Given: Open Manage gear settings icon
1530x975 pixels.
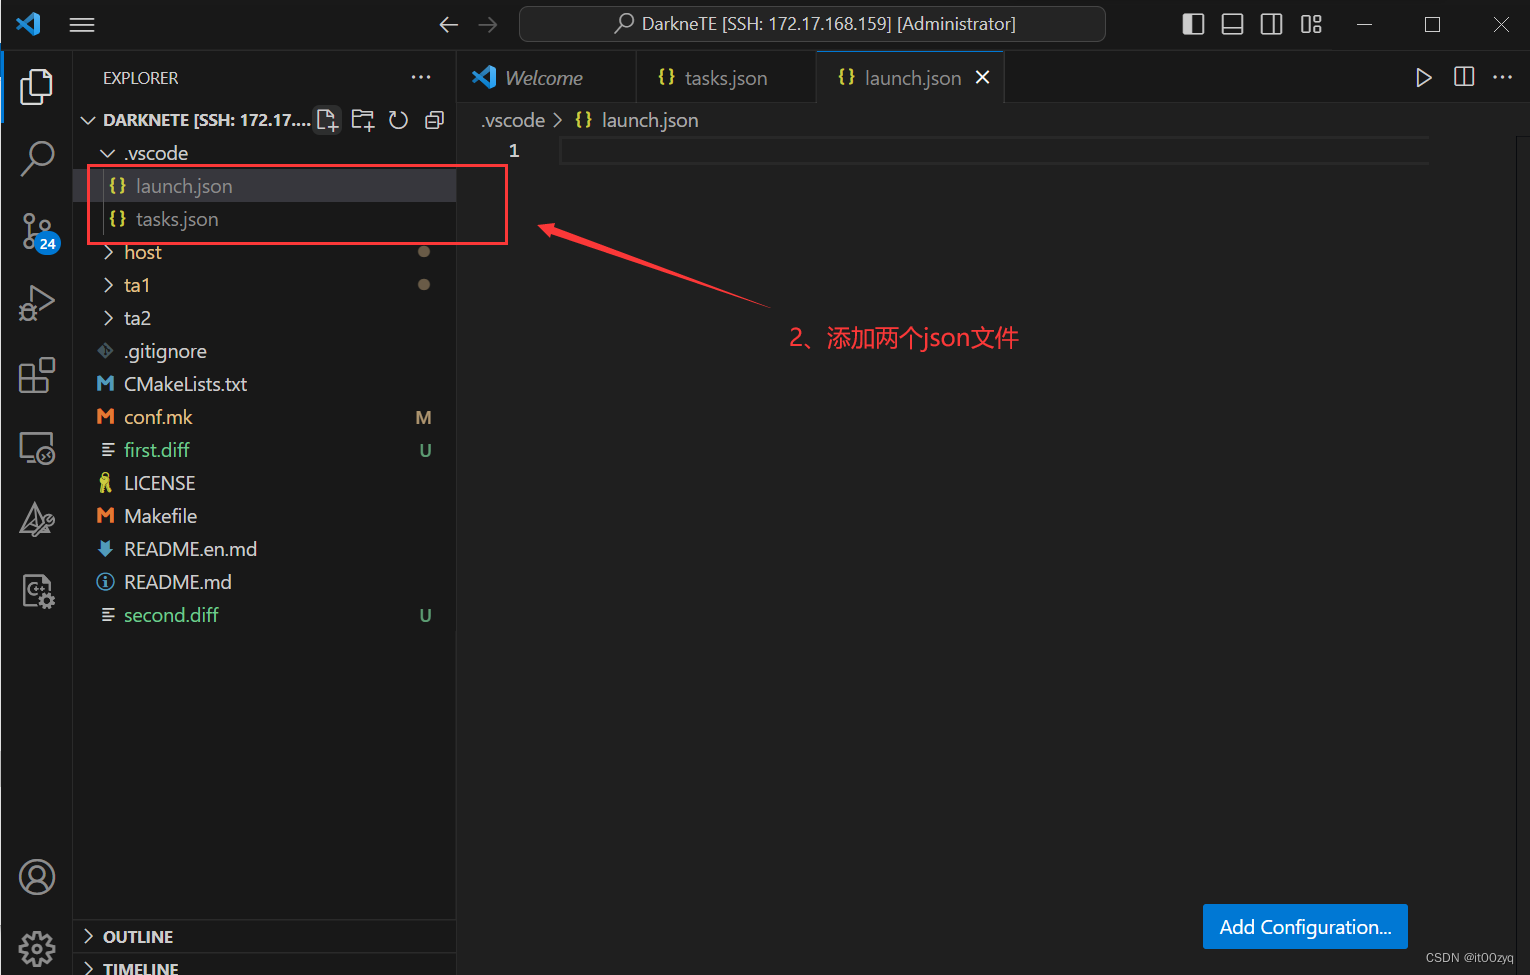Looking at the screenshot, I should [36, 947].
